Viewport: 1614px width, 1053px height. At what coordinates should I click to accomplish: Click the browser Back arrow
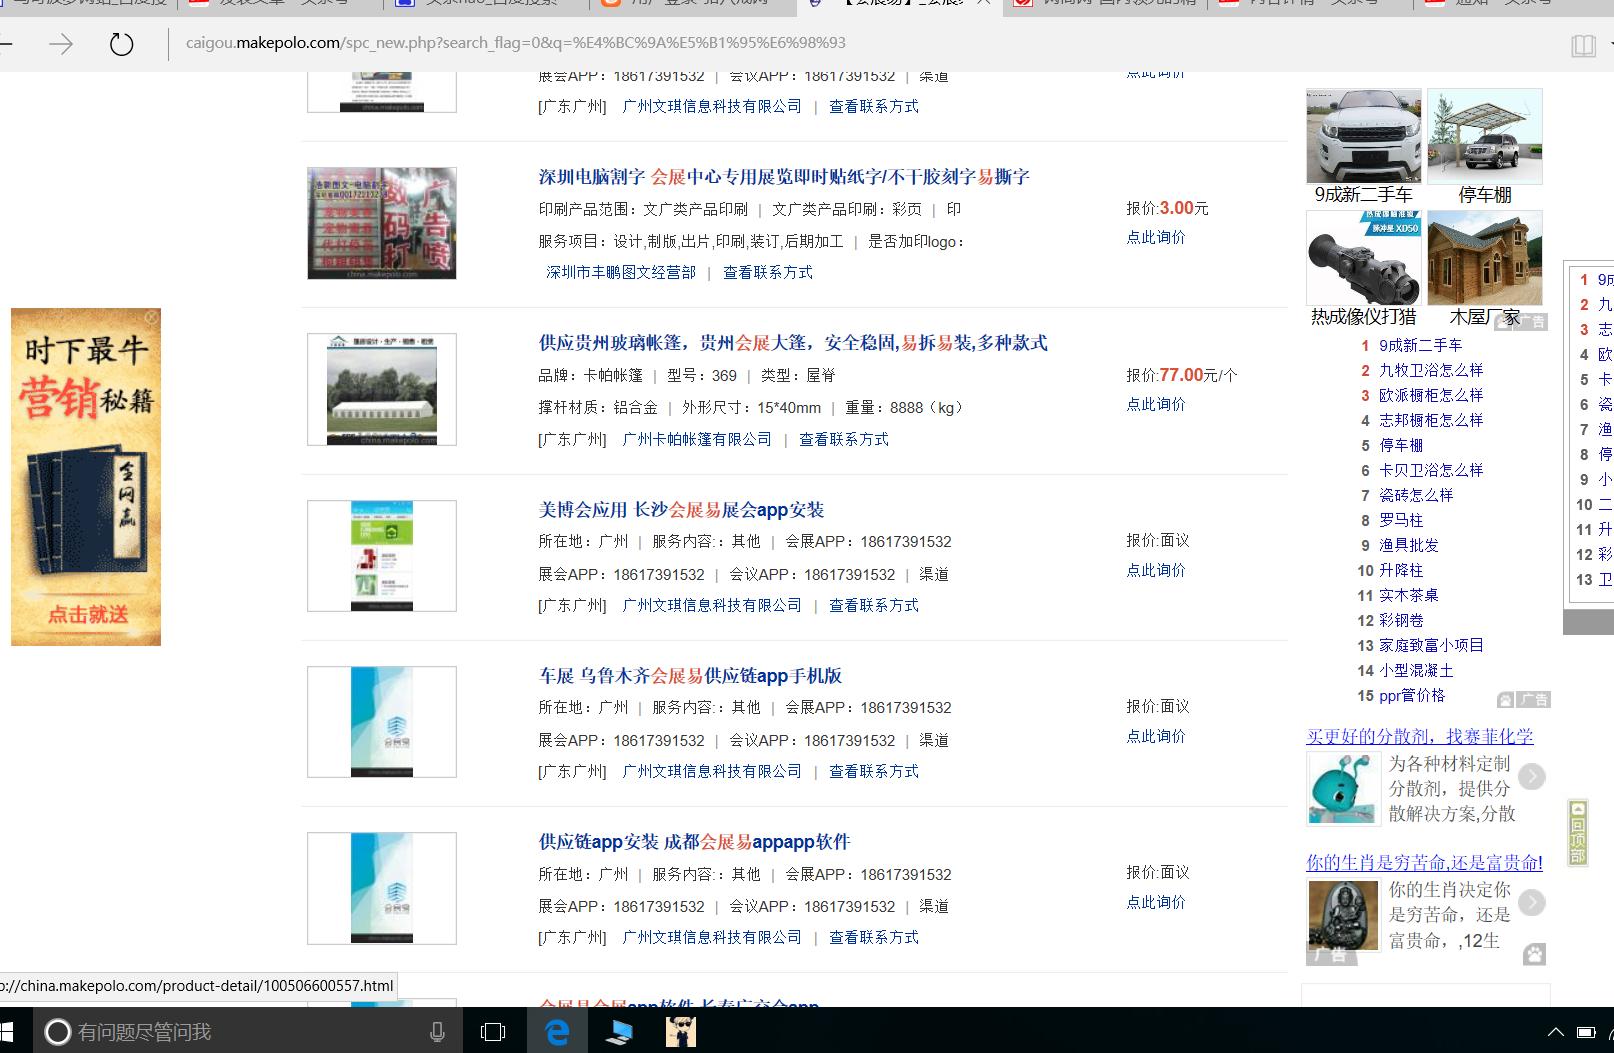(8, 43)
